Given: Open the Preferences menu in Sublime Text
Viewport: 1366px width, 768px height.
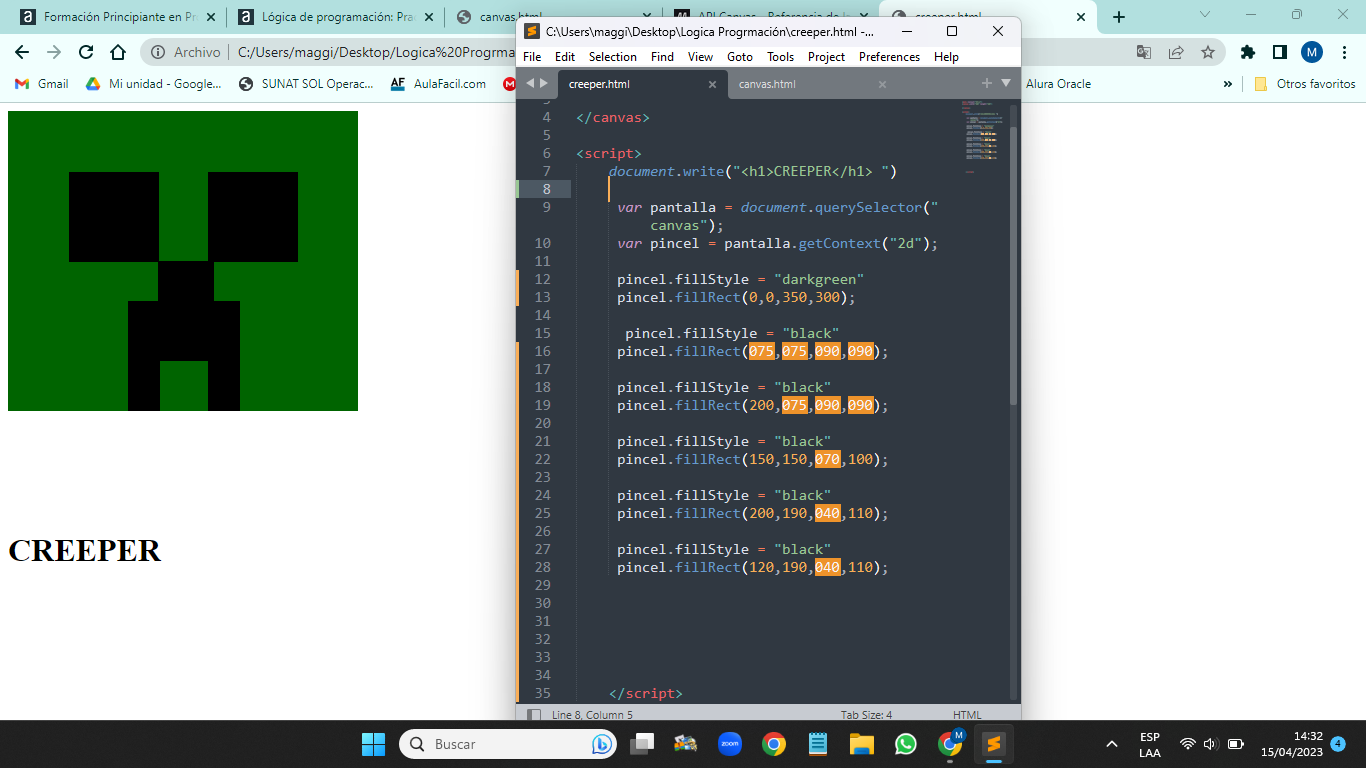Looking at the screenshot, I should 889,57.
